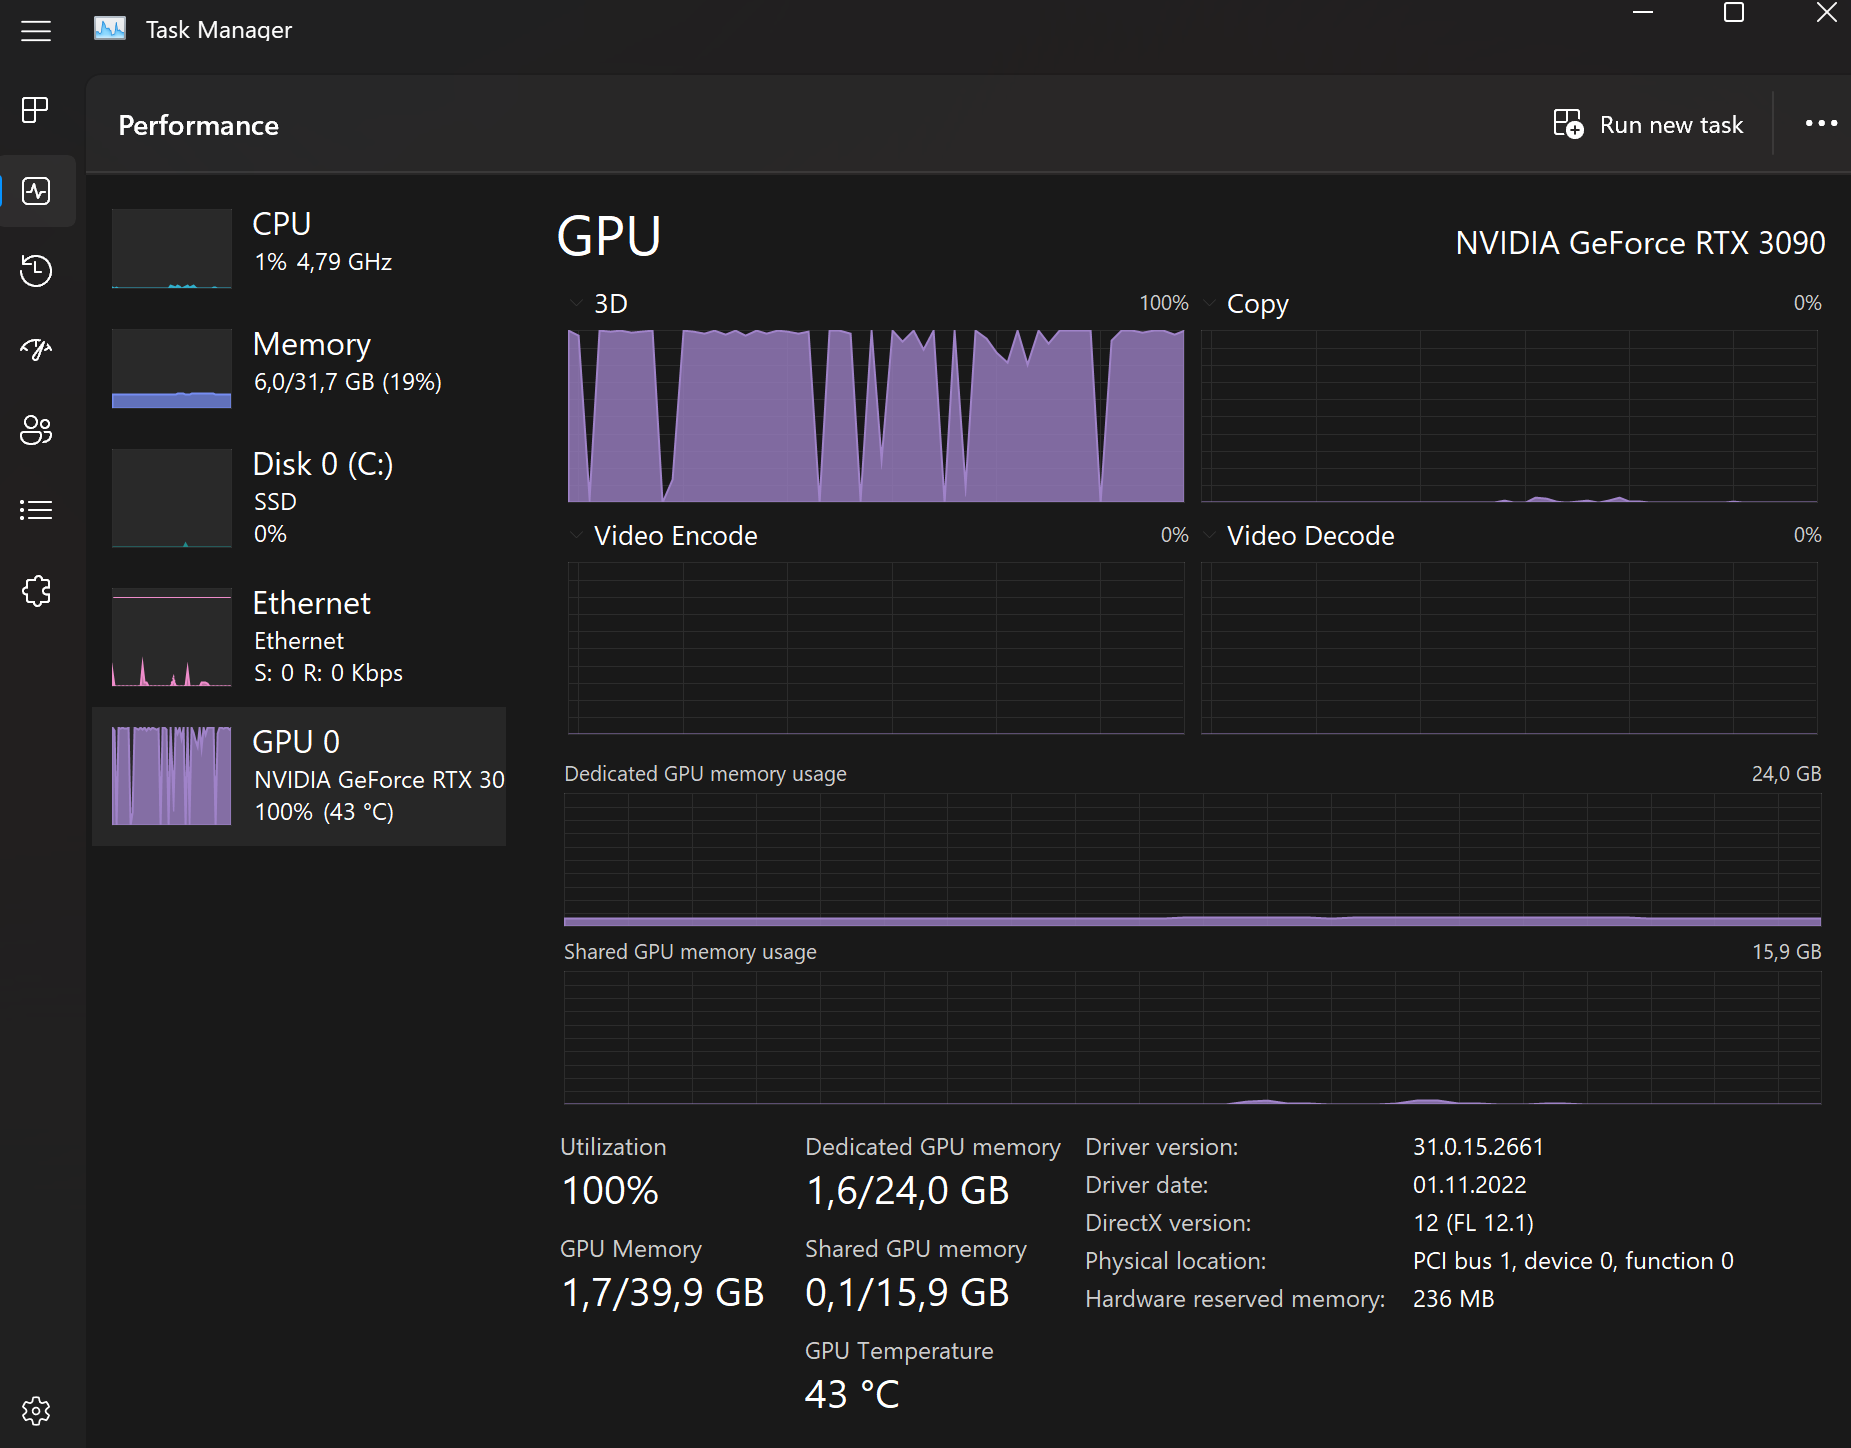Click the 1% 4,79 GHz CPU reading
This screenshot has width=1851, height=1448.
point(323,262)
